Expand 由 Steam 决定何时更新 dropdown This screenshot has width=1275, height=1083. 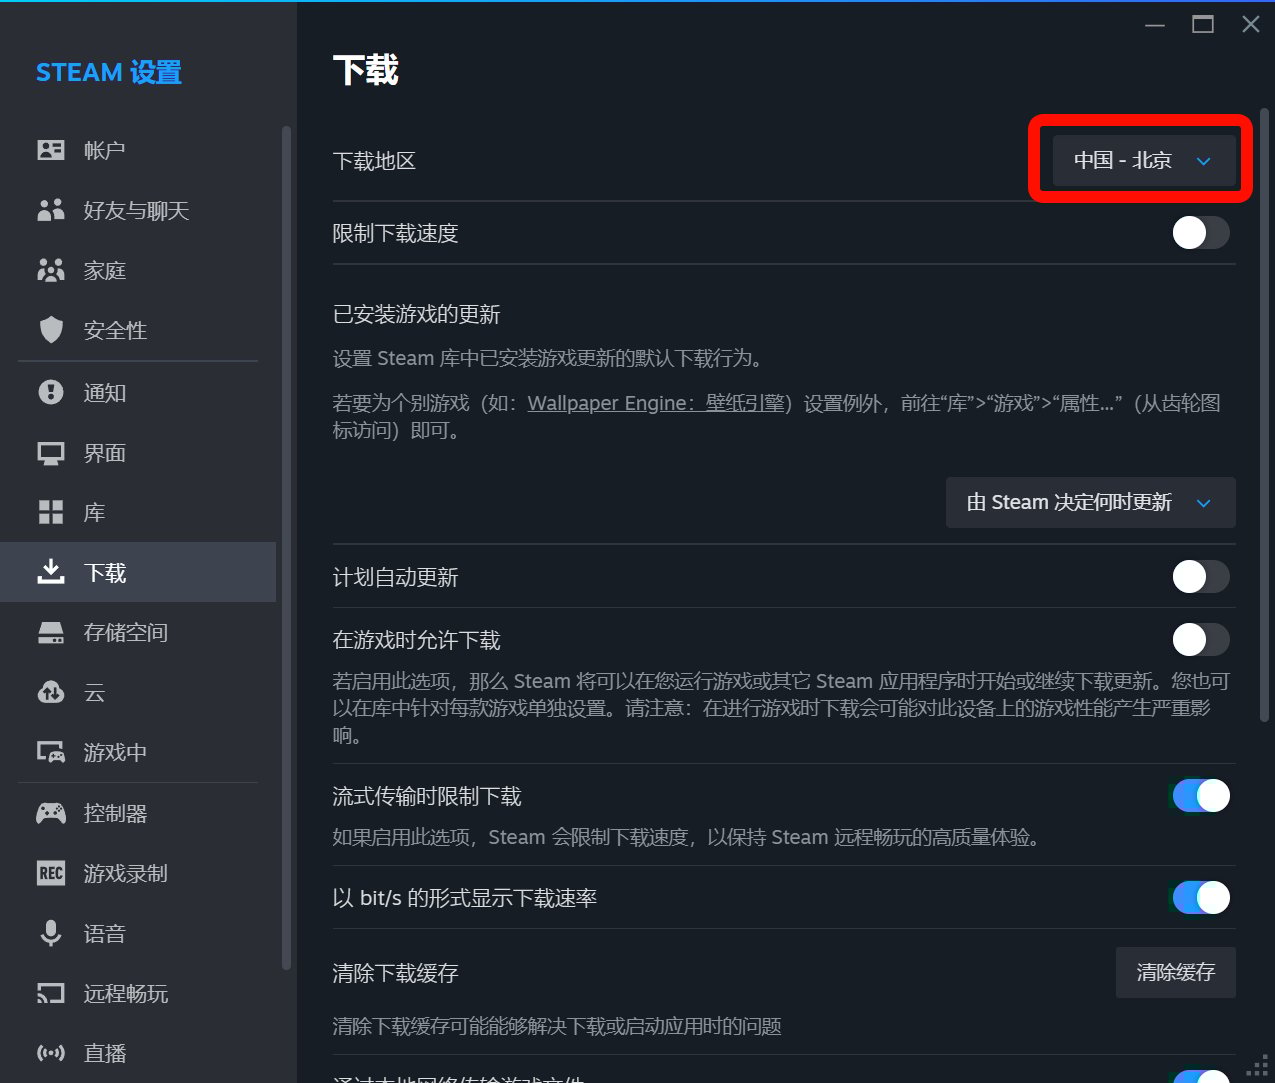[1091, 502]
